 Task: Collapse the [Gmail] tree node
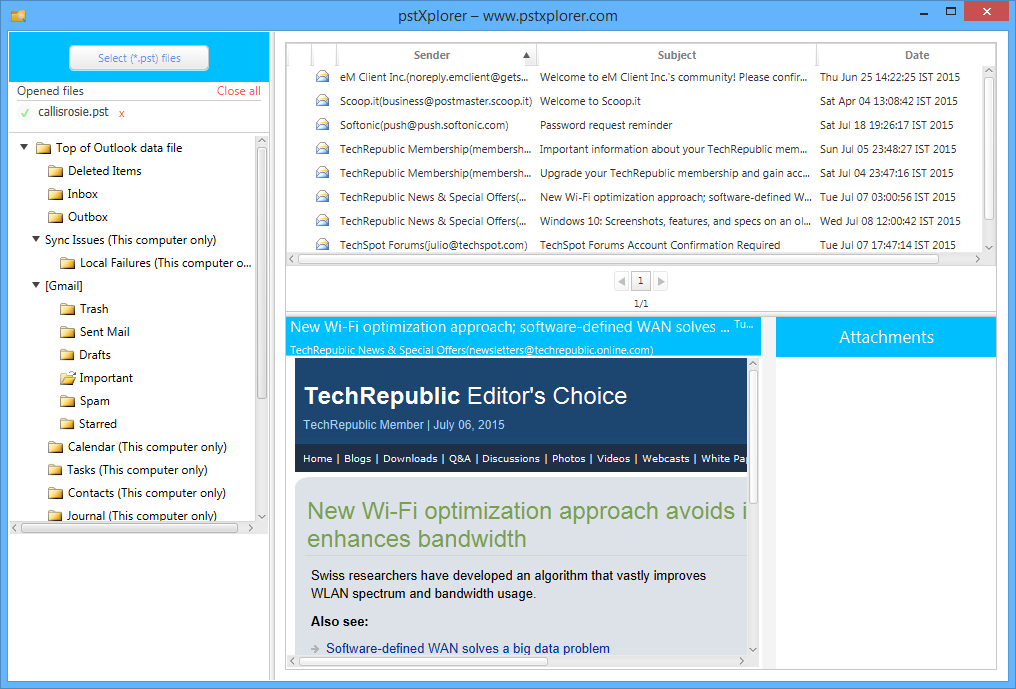tap(36, 285)
